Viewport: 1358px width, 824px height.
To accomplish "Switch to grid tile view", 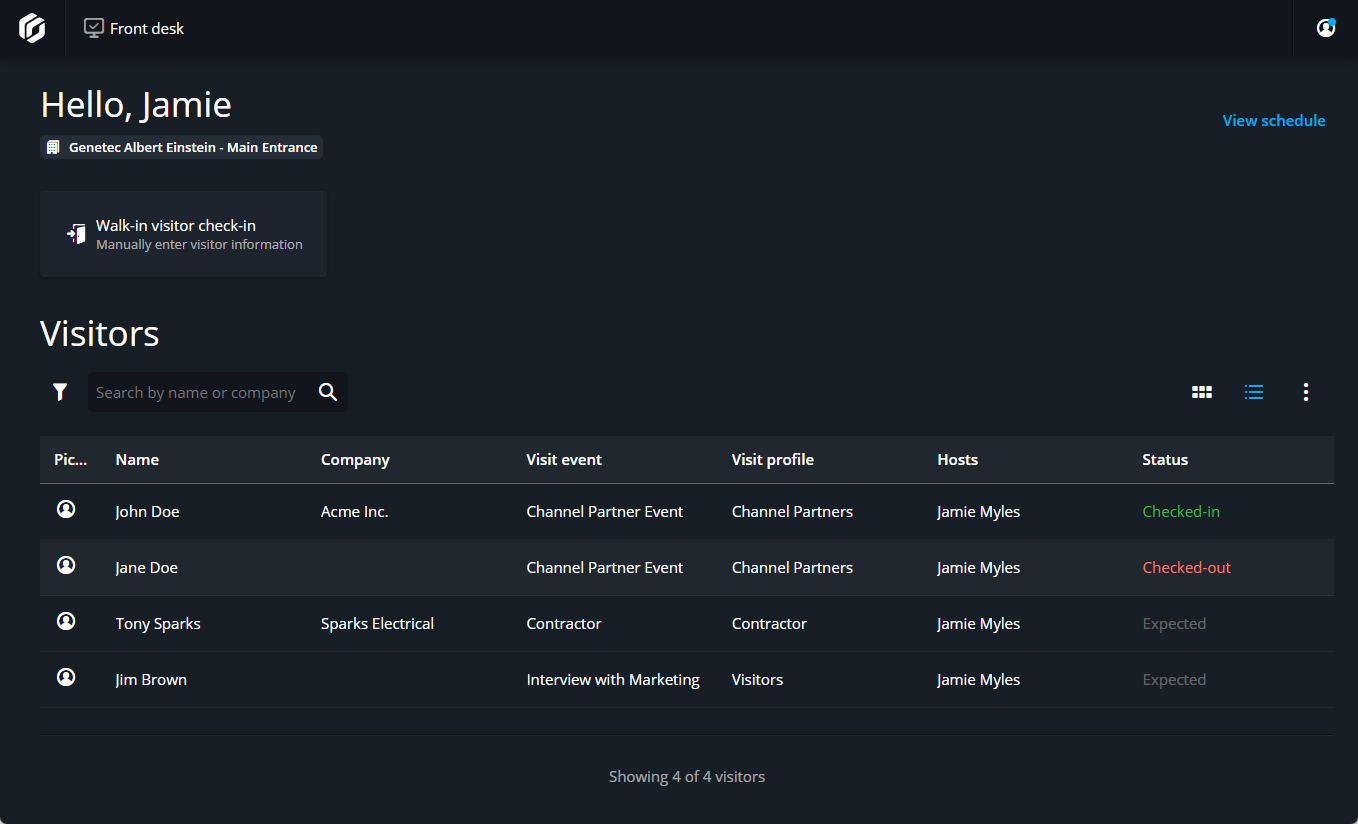I will tap(1202, 392).
